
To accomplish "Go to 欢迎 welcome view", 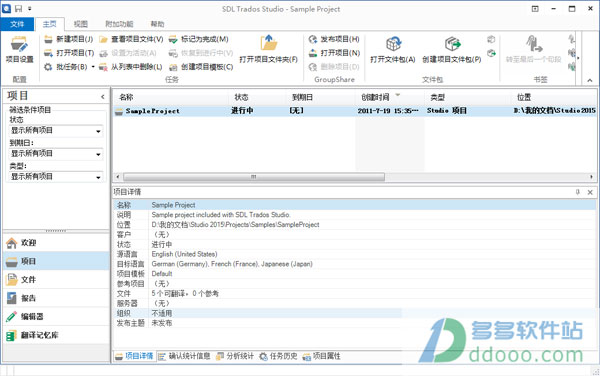I will 56,243.
